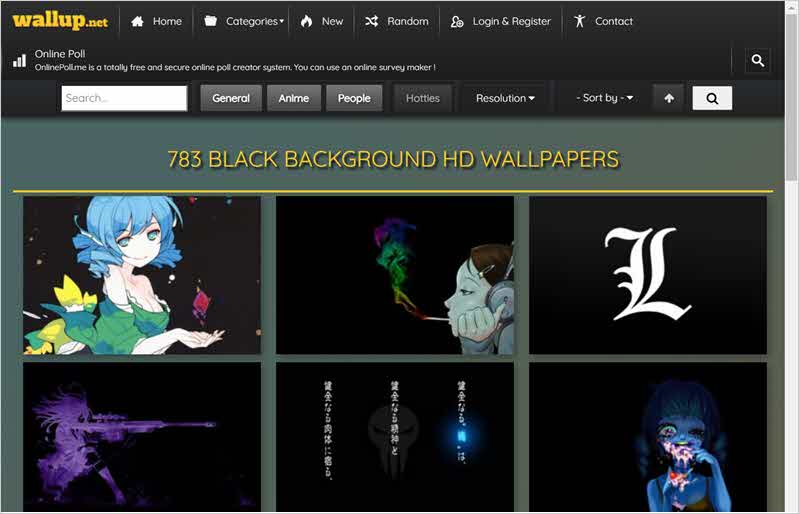This screenshot has width=799, height=514.
Task: Open the Online Poll link
Action: pos(60,53)
